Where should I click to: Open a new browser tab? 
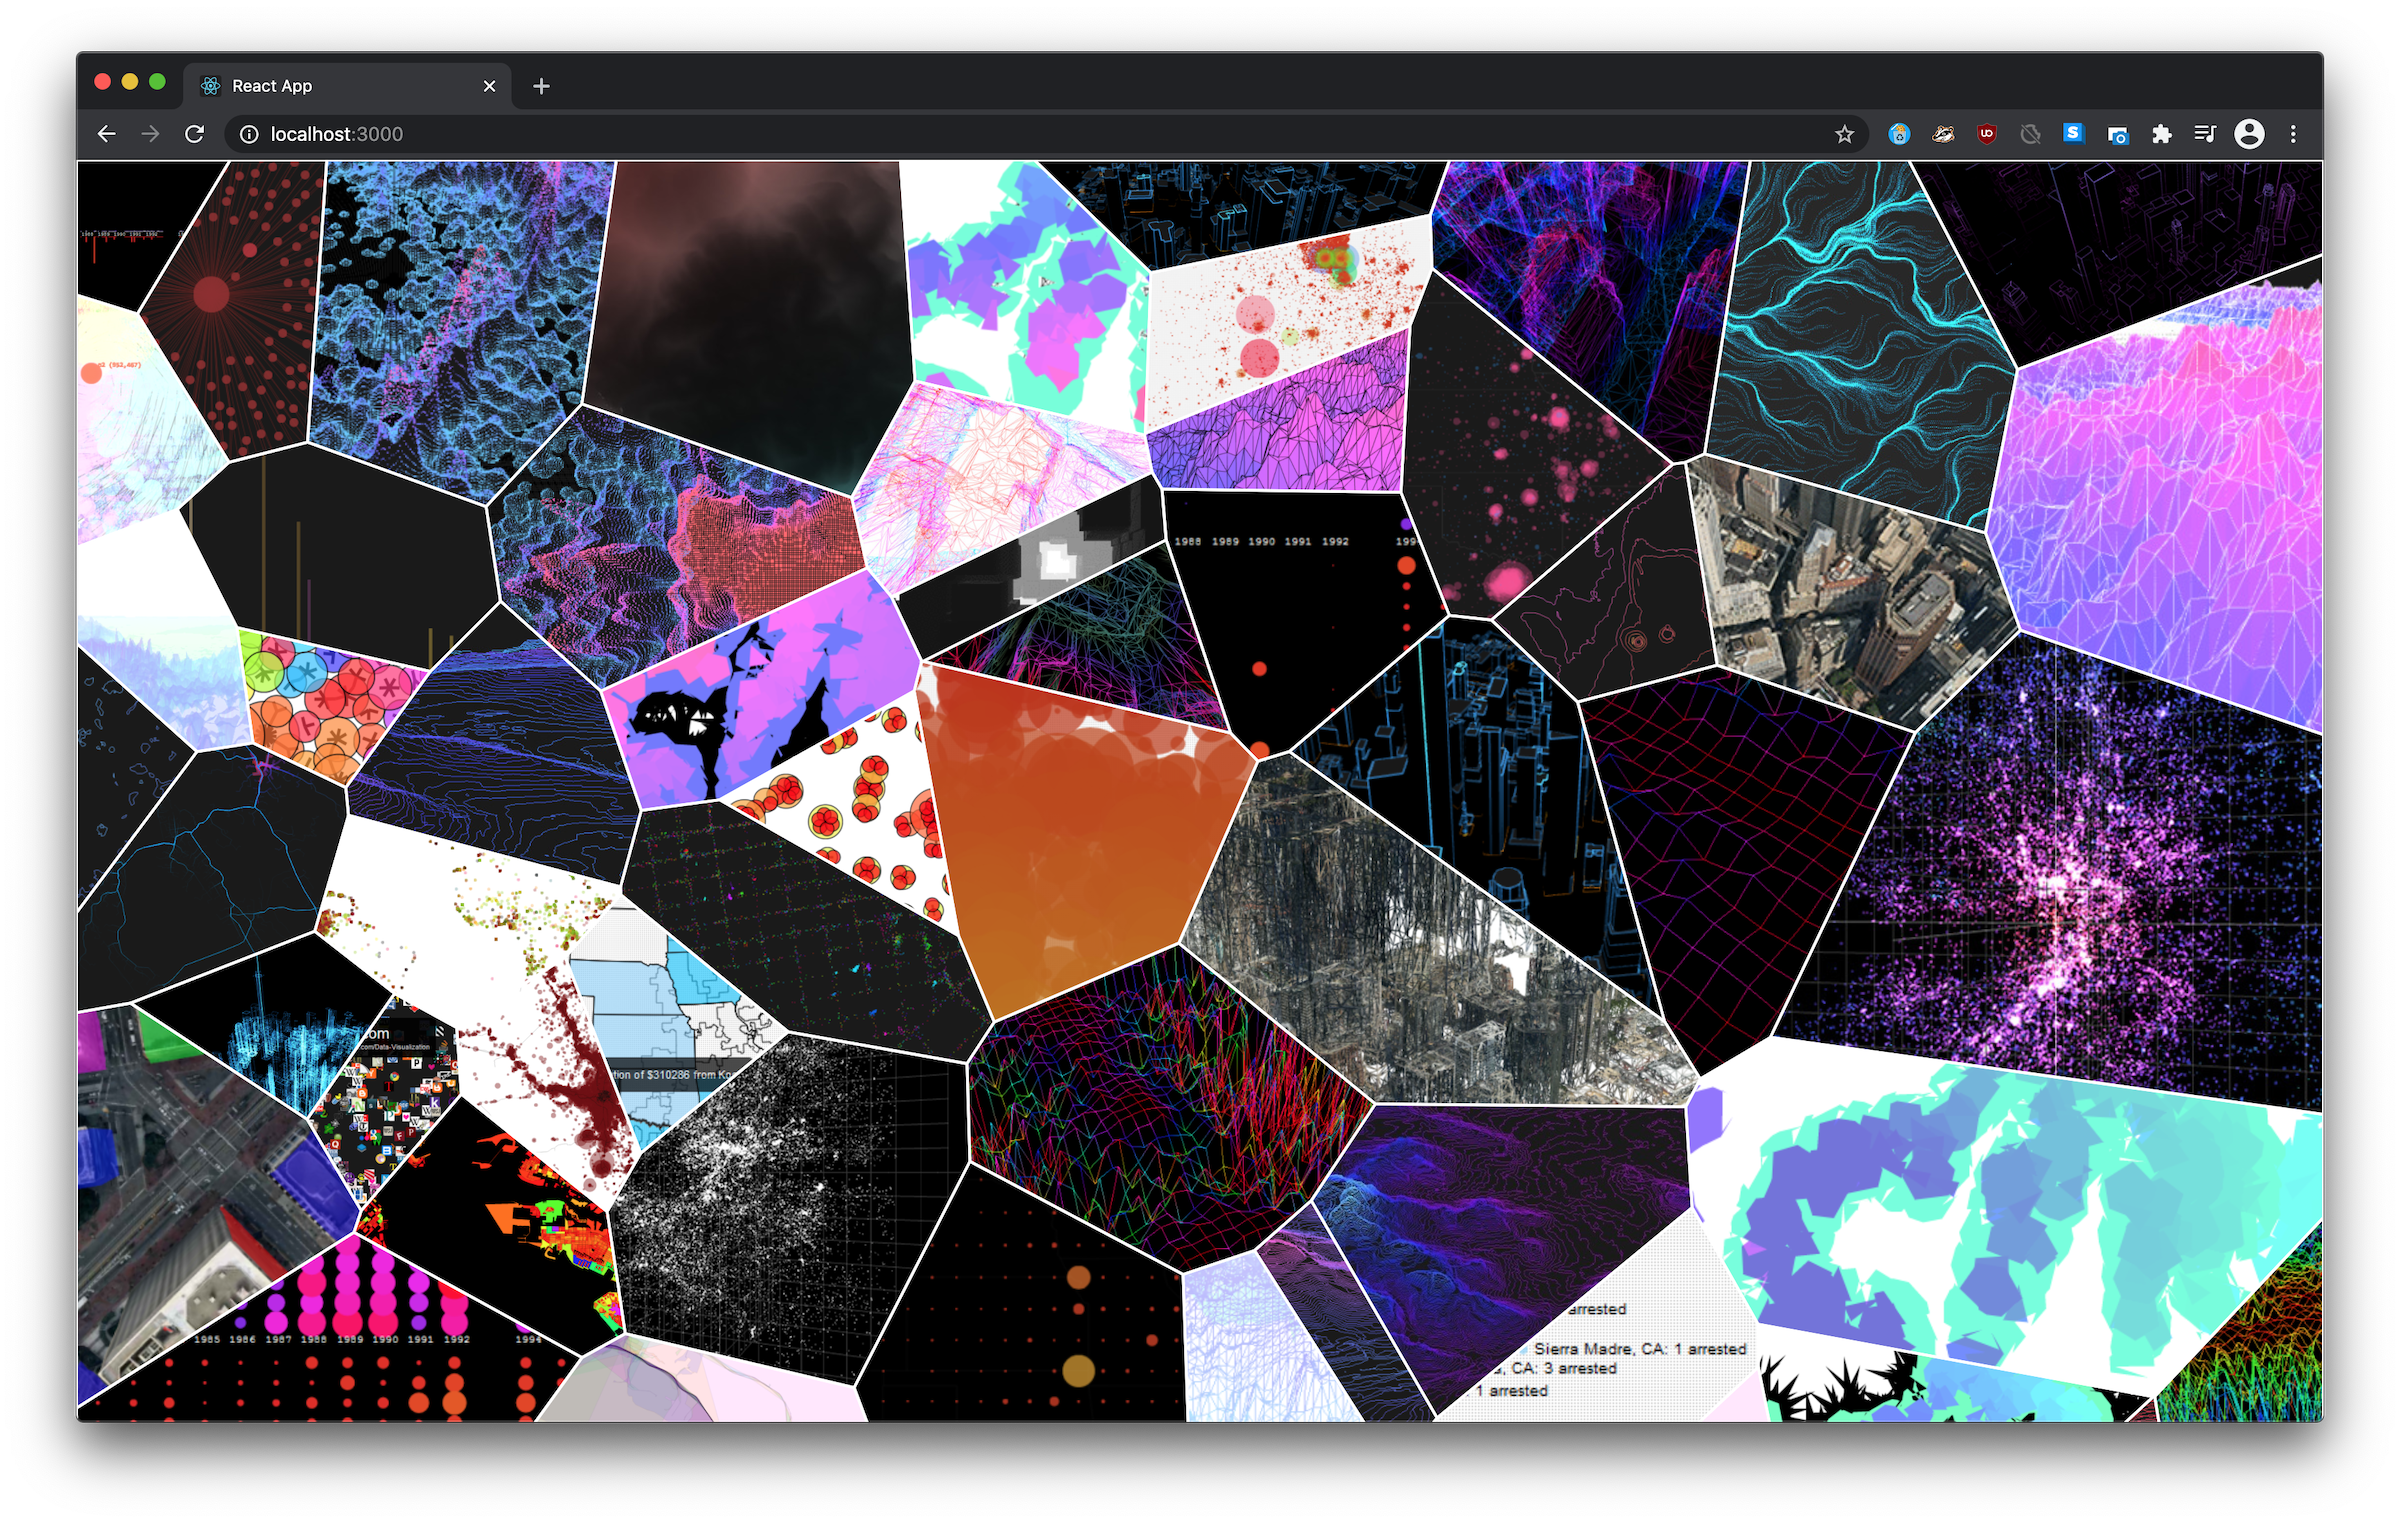click(x=541, y=86)
